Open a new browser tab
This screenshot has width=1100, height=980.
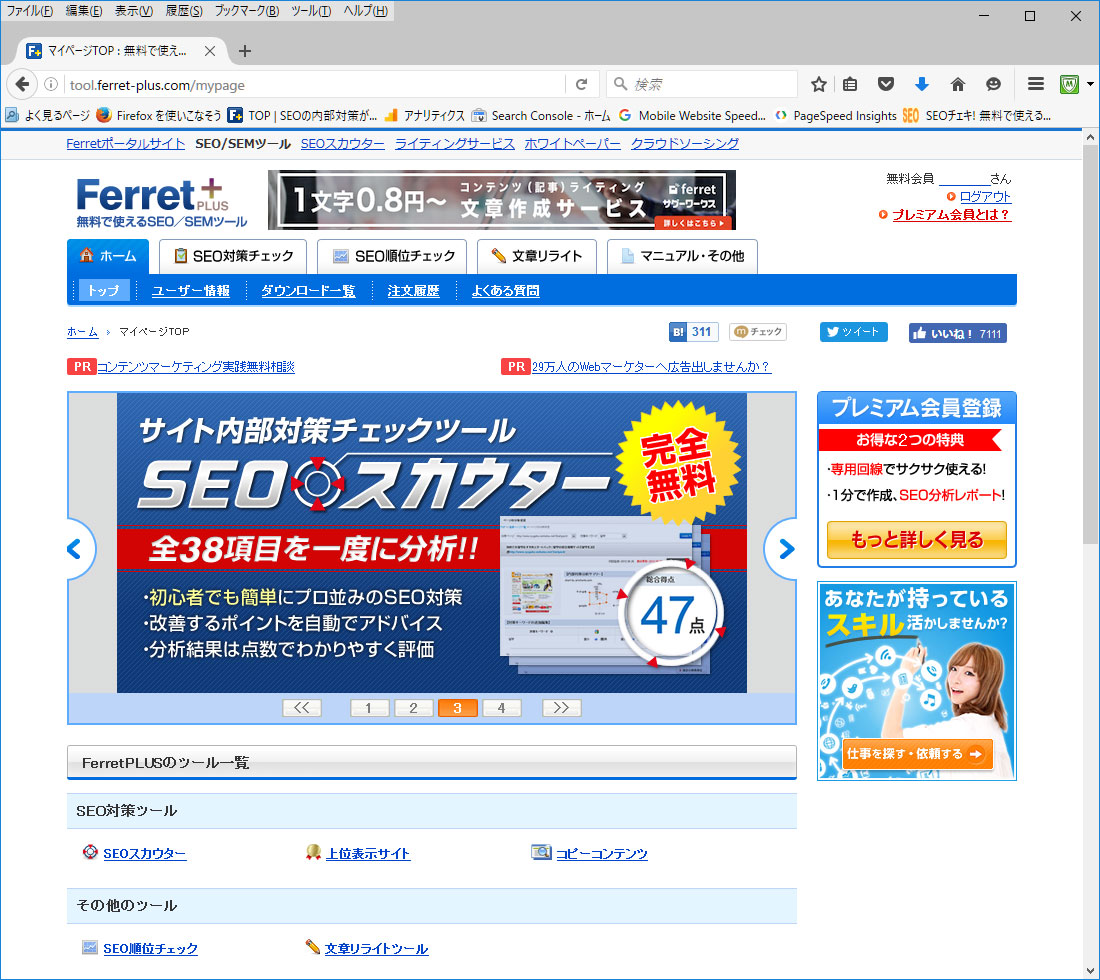(x=244, y=51)
